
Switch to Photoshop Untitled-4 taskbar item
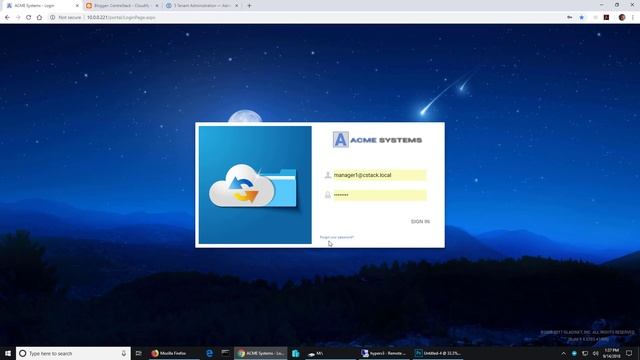(438, 353)
